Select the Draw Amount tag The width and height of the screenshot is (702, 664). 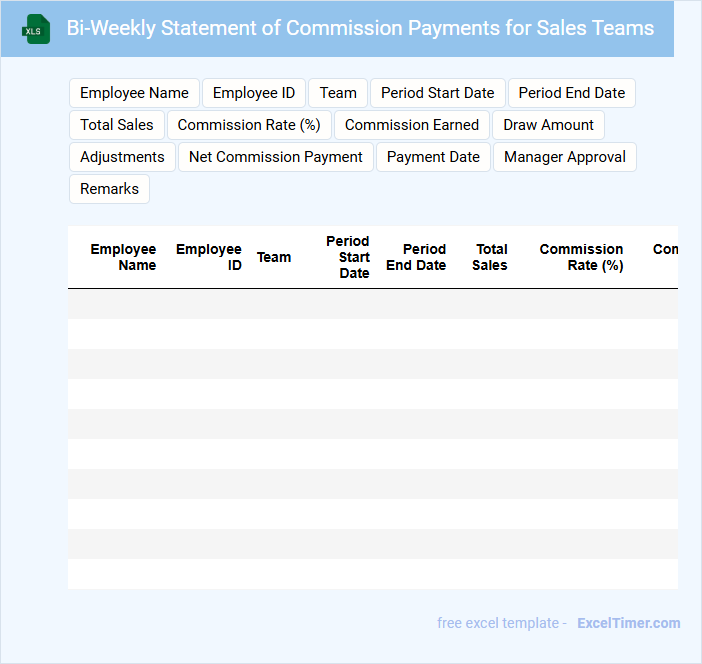tap(548, 125)
